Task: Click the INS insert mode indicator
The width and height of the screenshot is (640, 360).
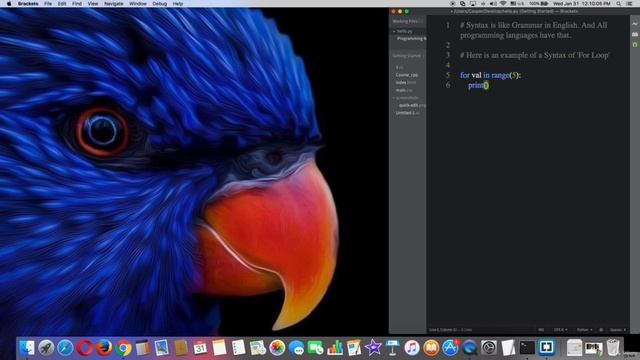Action: tap(541, 330)
